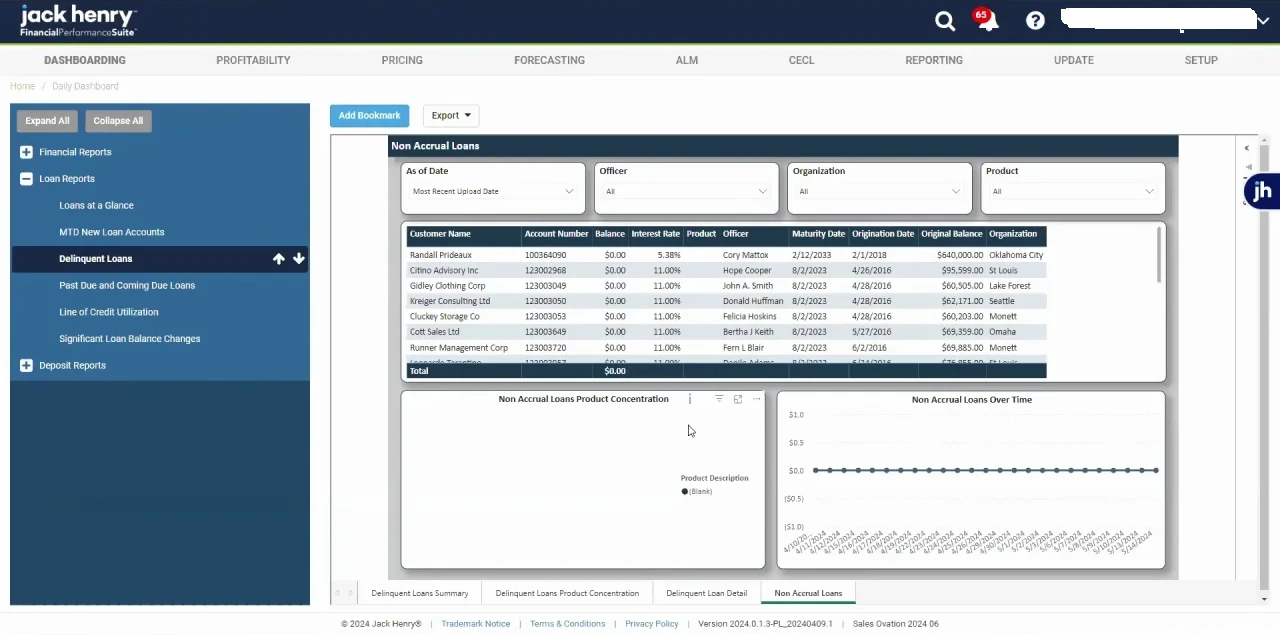This screenshot has height=635, width=1280.
Task: Click the Collapse All button
Action: click(x=118, y=121)
